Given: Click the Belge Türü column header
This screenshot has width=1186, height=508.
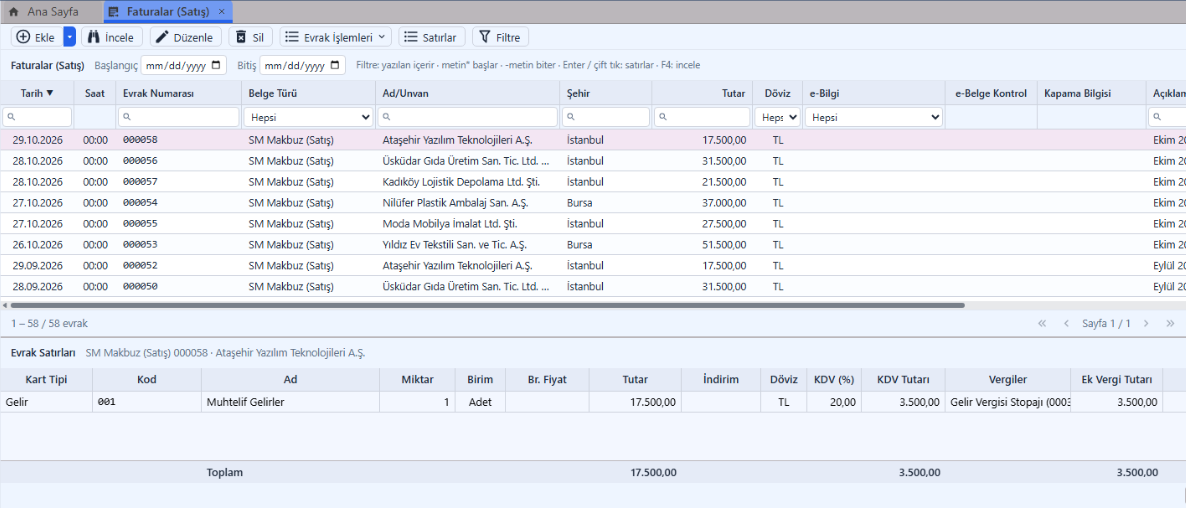Looking at the screenshot, I should point(308,93).
